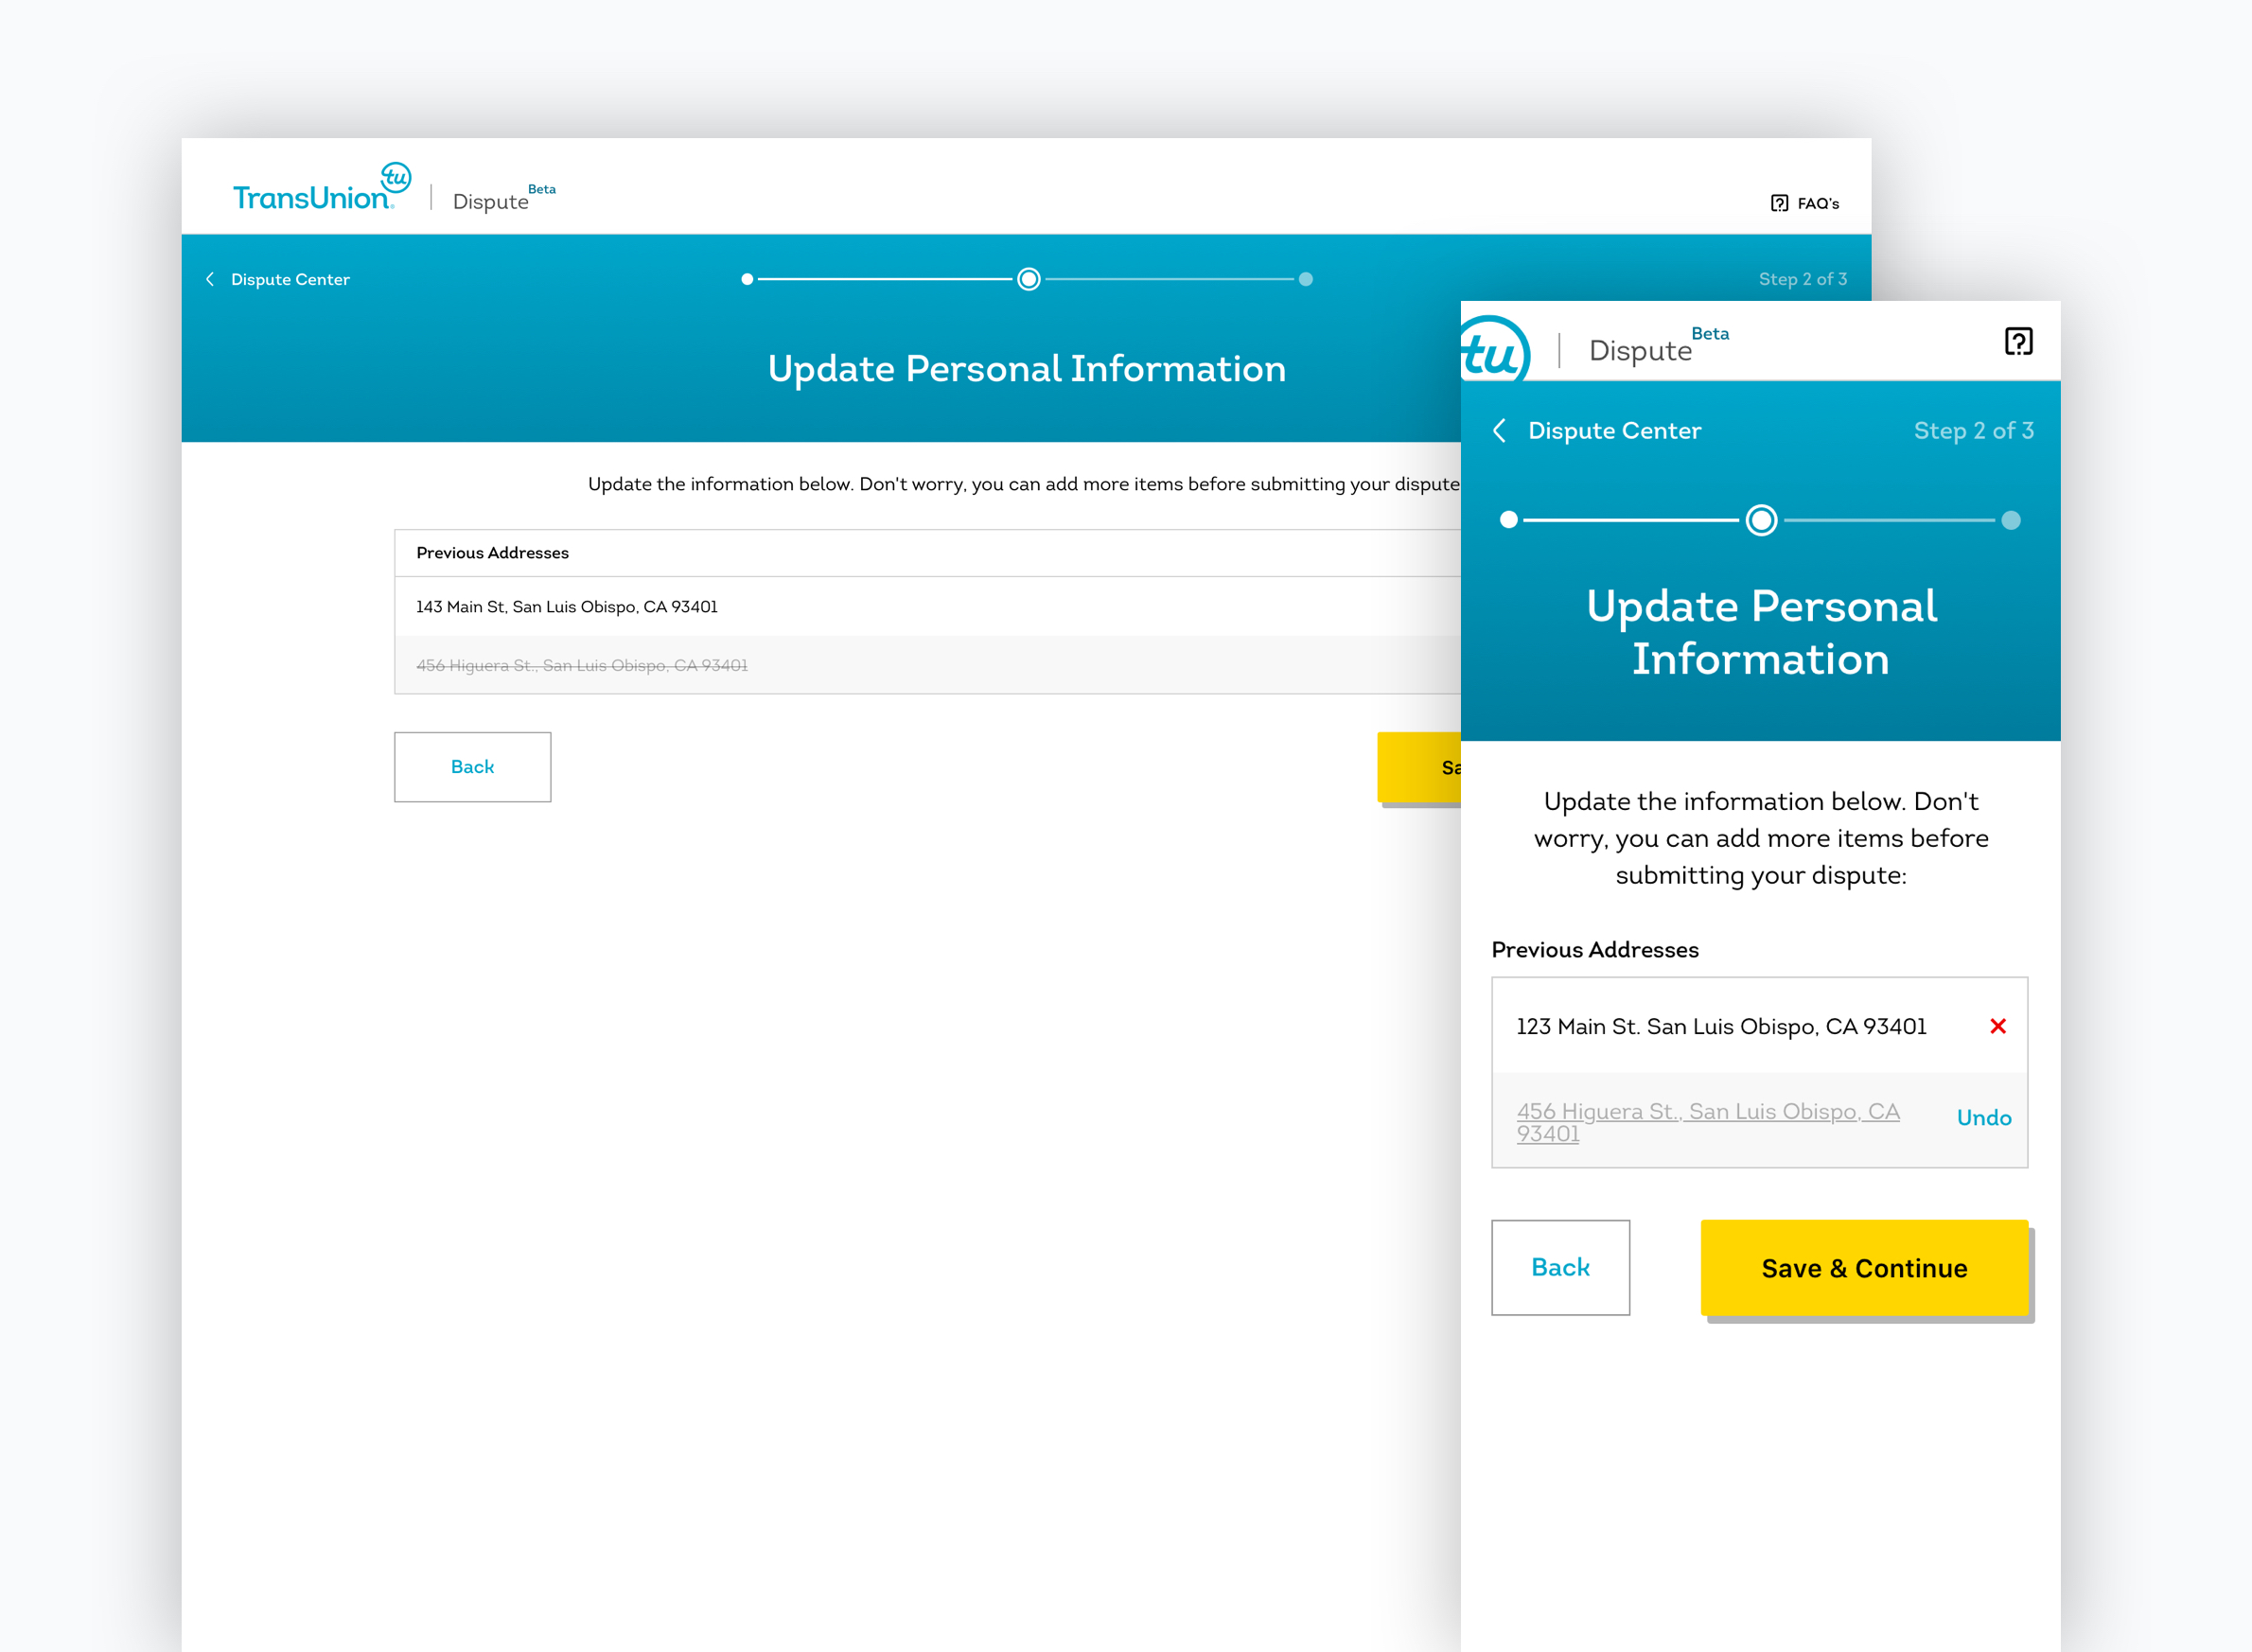Enable the deleted address via Undo toggle
The width and height of the screenshot is (2252, 1652).
coord(1986,1114)
